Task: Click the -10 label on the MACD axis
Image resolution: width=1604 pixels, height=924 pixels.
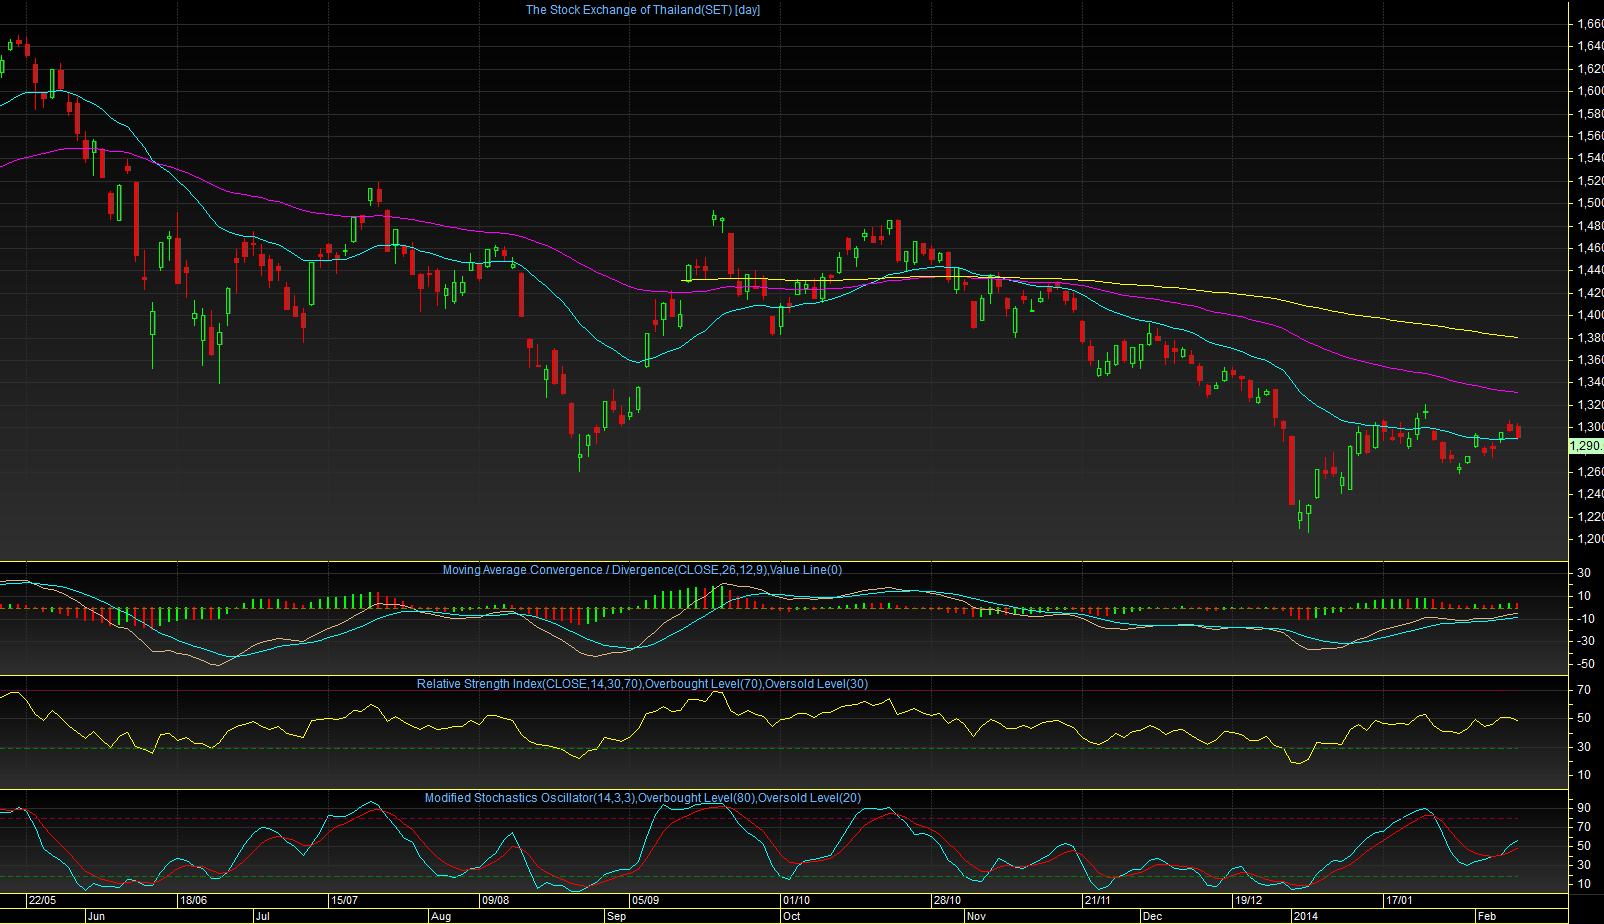Action: [1584, 619]
